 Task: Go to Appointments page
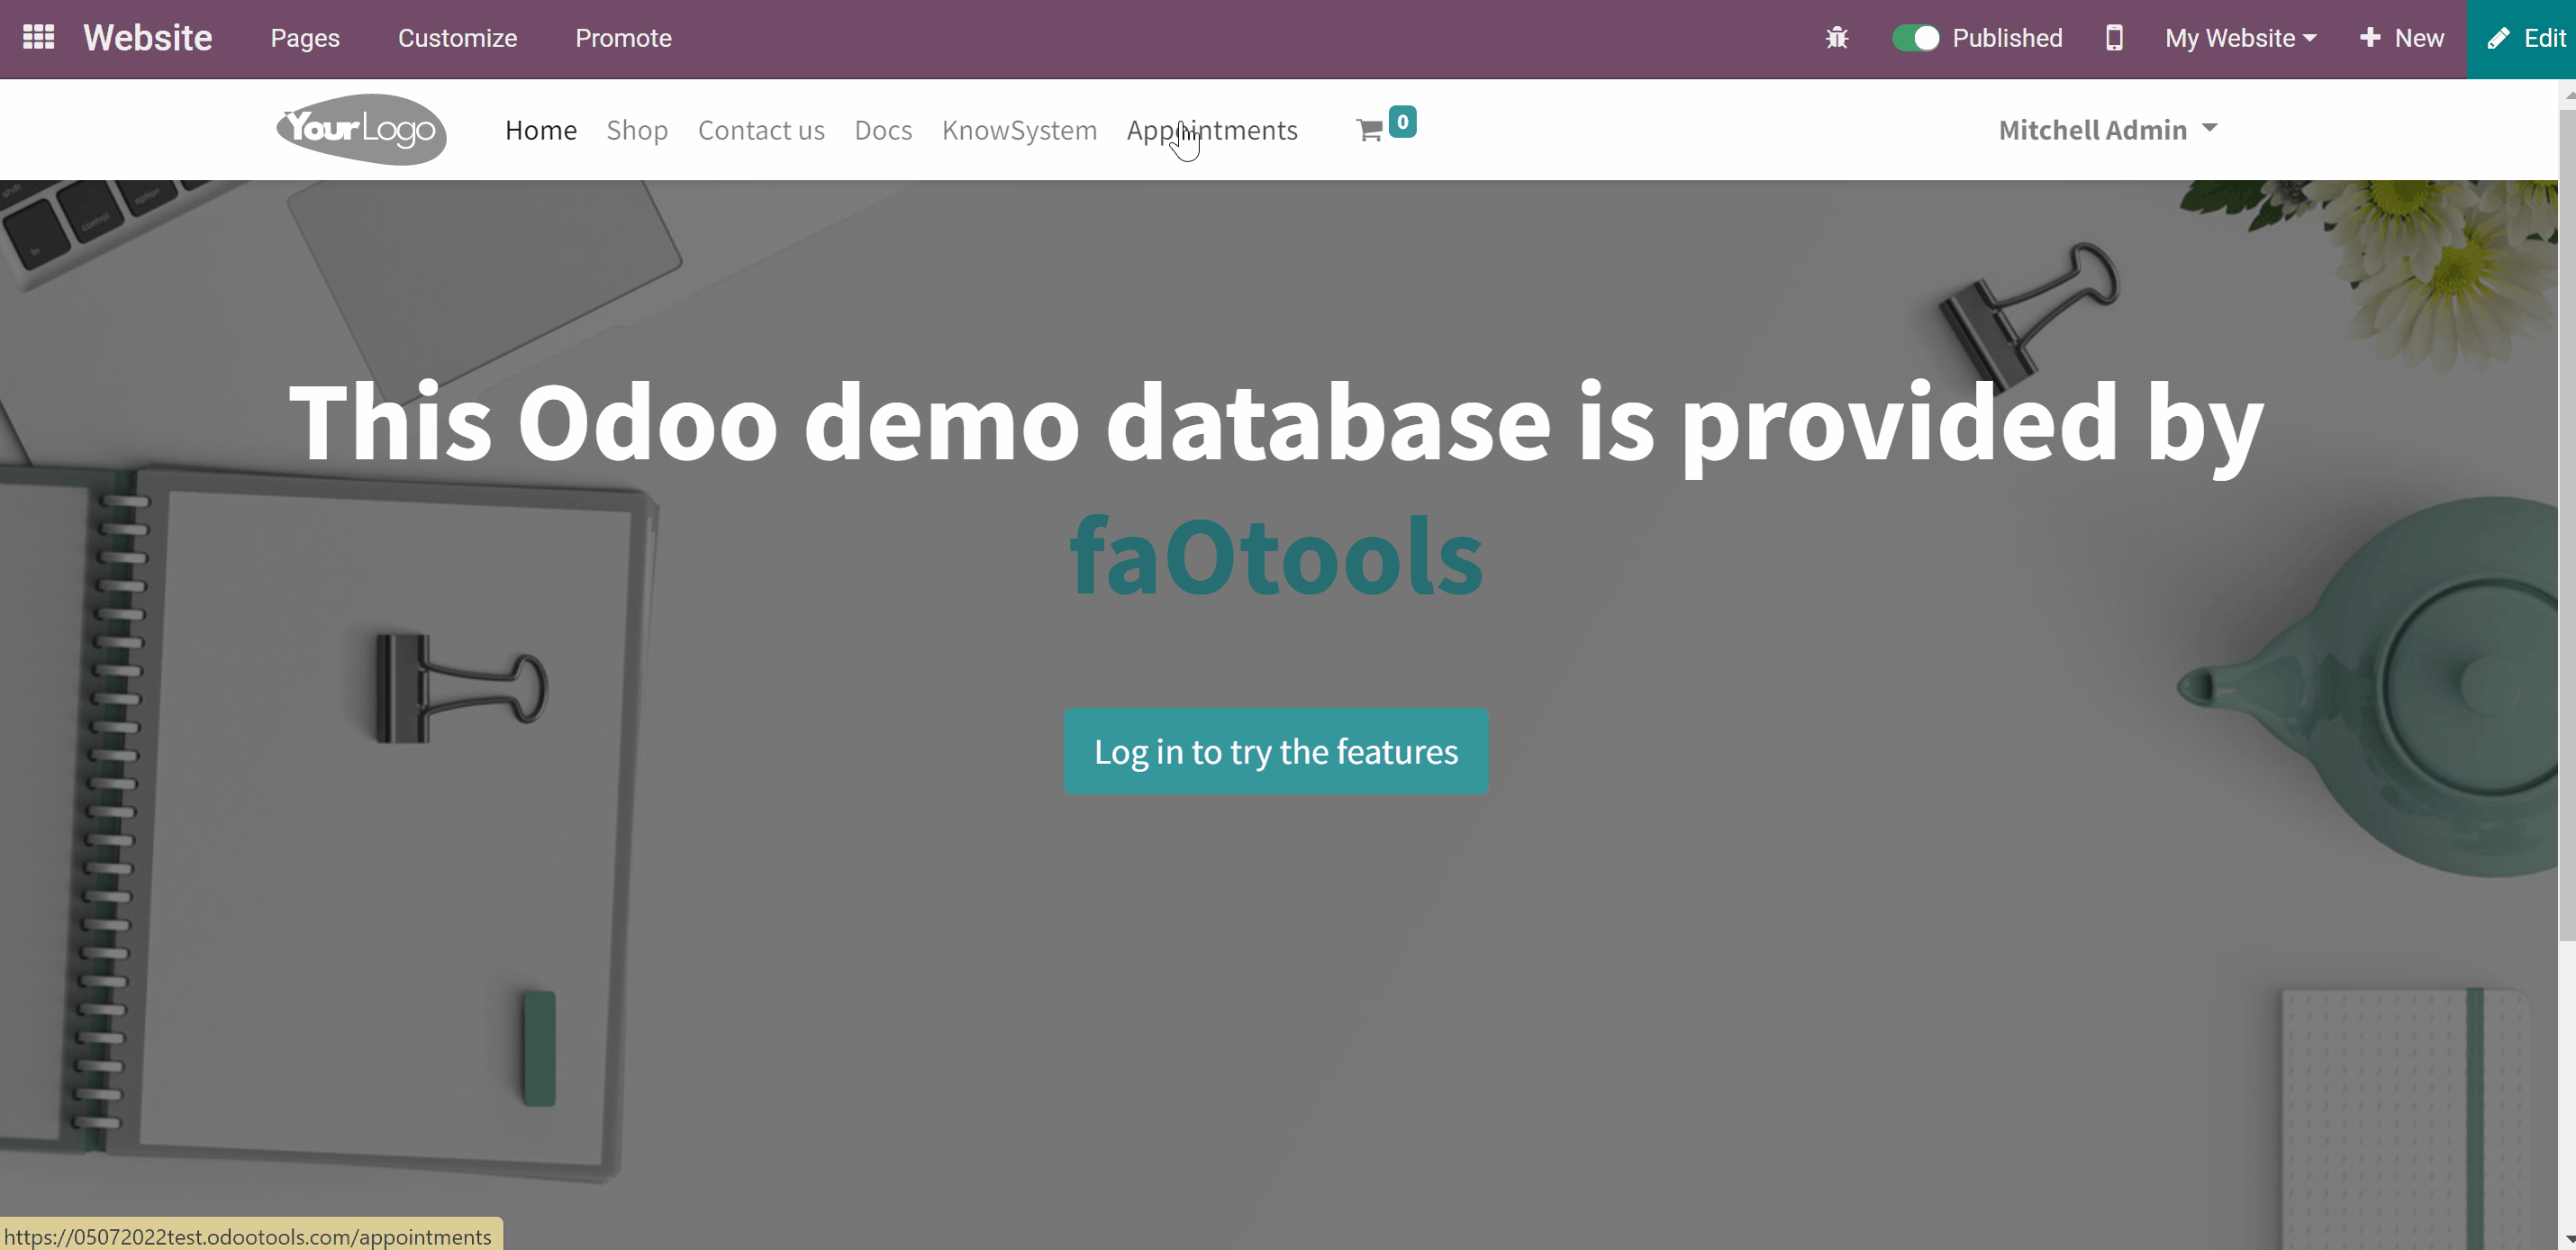(x=1212, y=130)
